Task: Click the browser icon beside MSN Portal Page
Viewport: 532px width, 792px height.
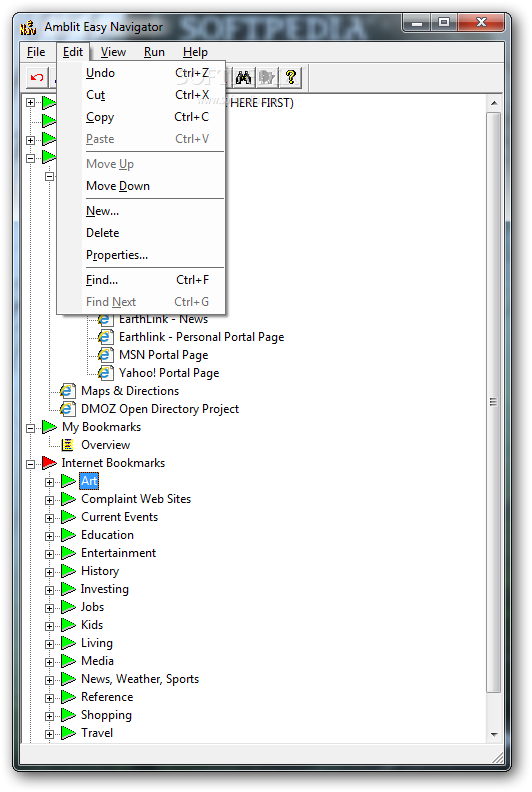Action: tap(105, 355)
